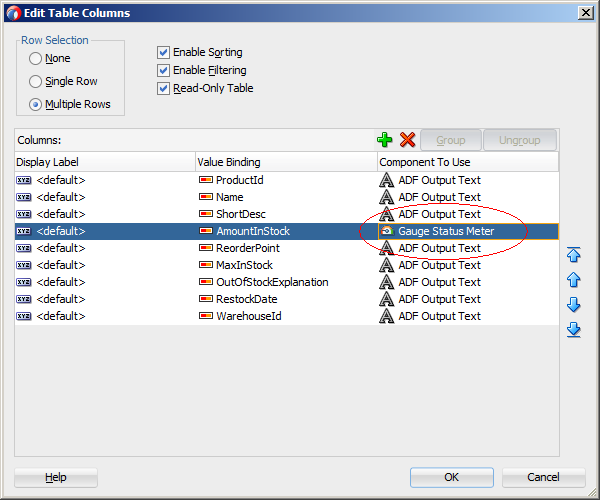Select the MaxInStock value binding
Viewport: 600px width, 500px height.
coord(244,265)
